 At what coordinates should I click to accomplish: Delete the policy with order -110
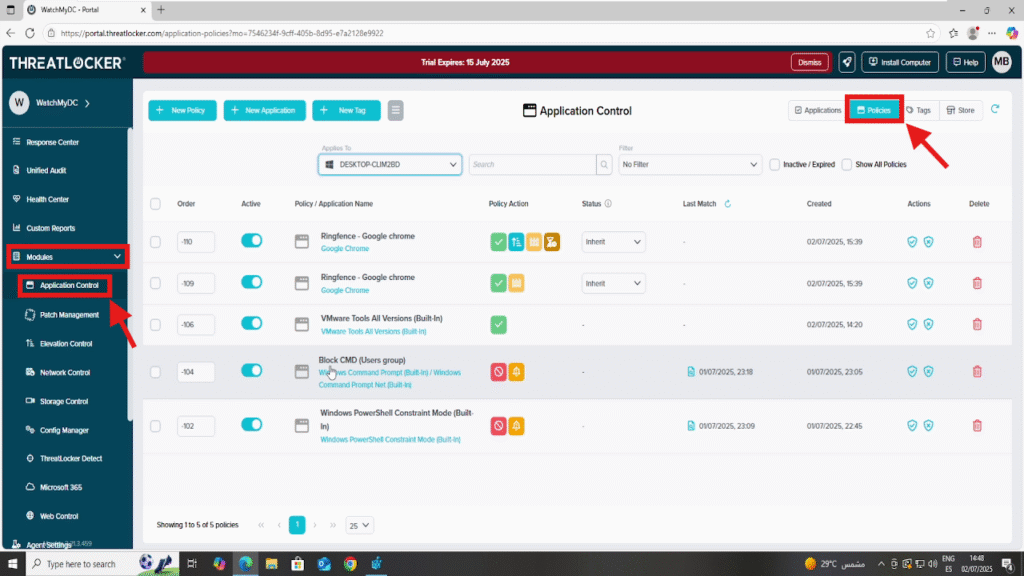coord(977,242)
